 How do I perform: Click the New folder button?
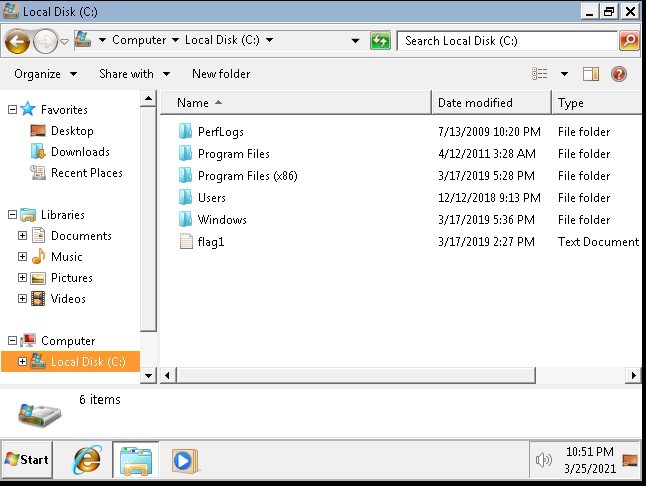221,74
